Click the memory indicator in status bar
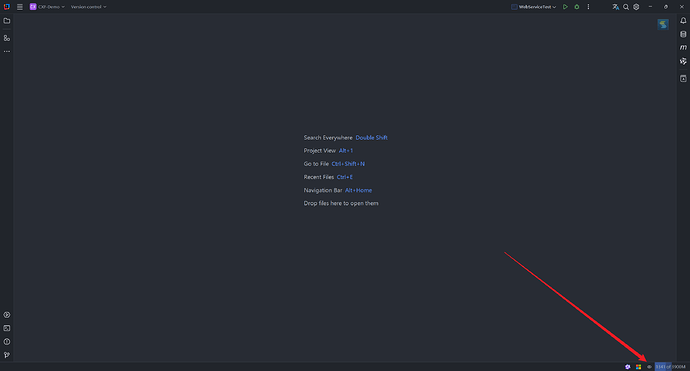Viewport: 690px width, 371px height. point(670,367)
